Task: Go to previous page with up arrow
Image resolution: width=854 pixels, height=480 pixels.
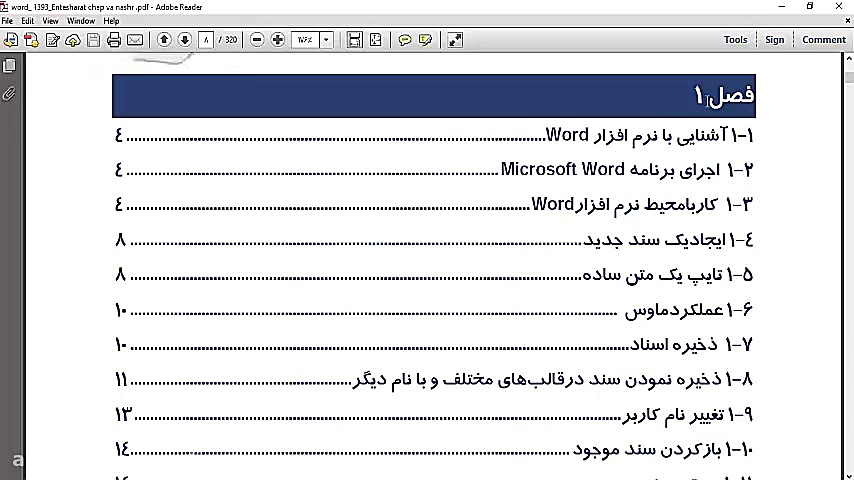Action: click(164, 40)
